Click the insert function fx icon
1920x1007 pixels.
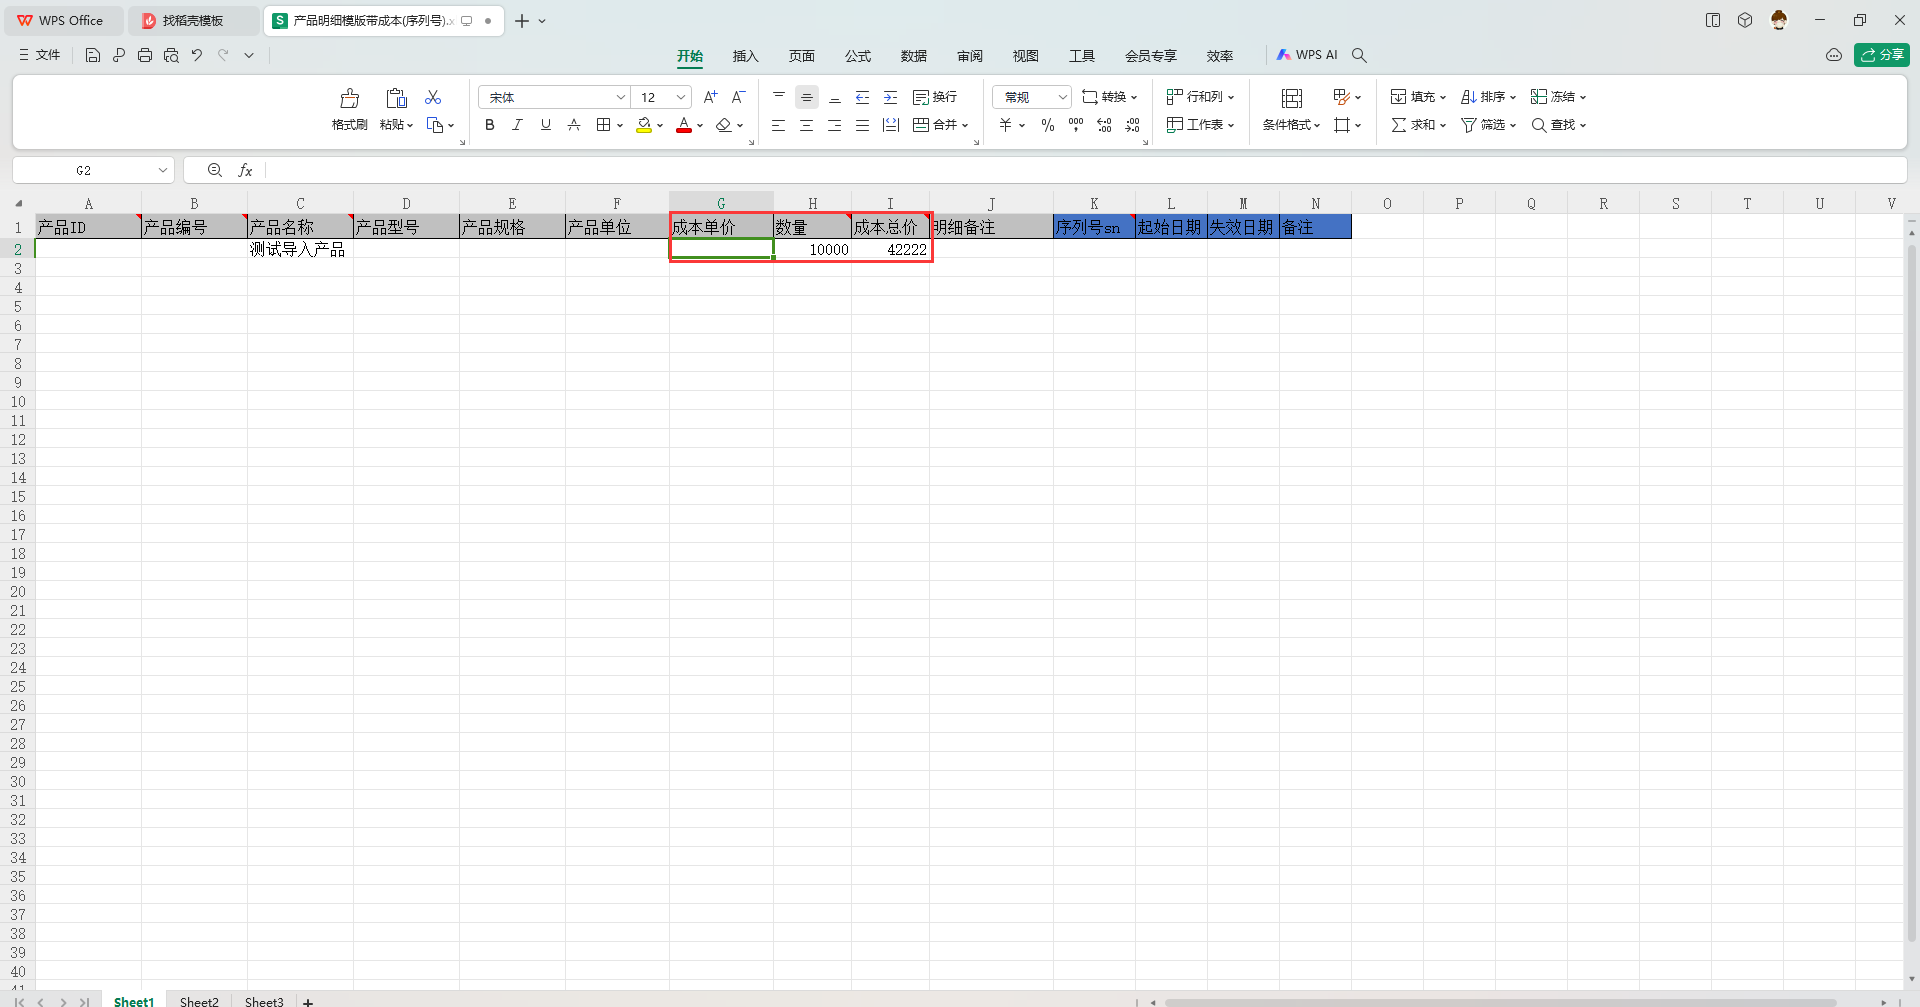[x=245, y=171]
